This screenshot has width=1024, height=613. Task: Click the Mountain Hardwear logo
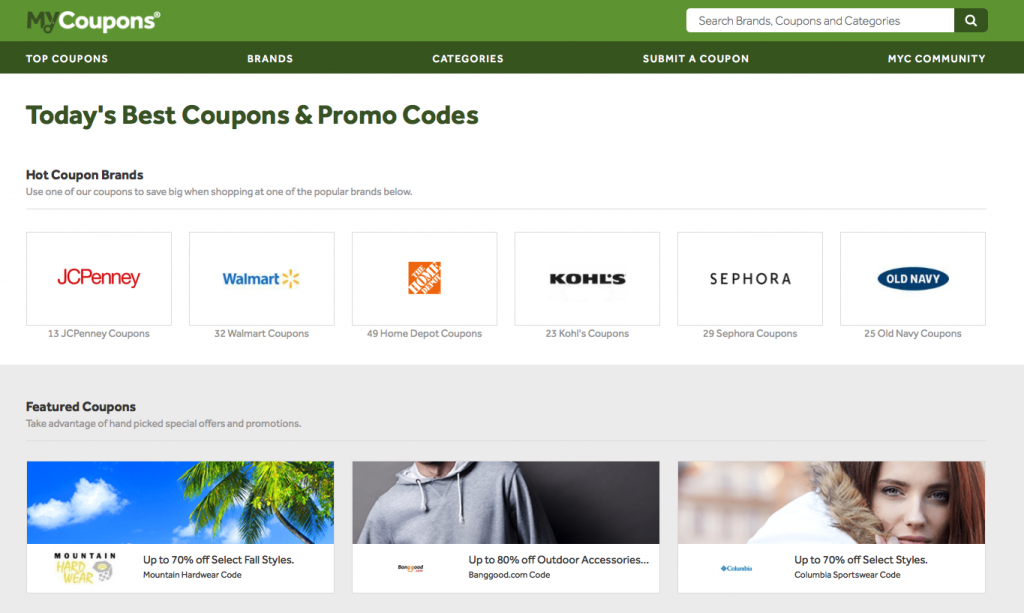coord(85,567)
